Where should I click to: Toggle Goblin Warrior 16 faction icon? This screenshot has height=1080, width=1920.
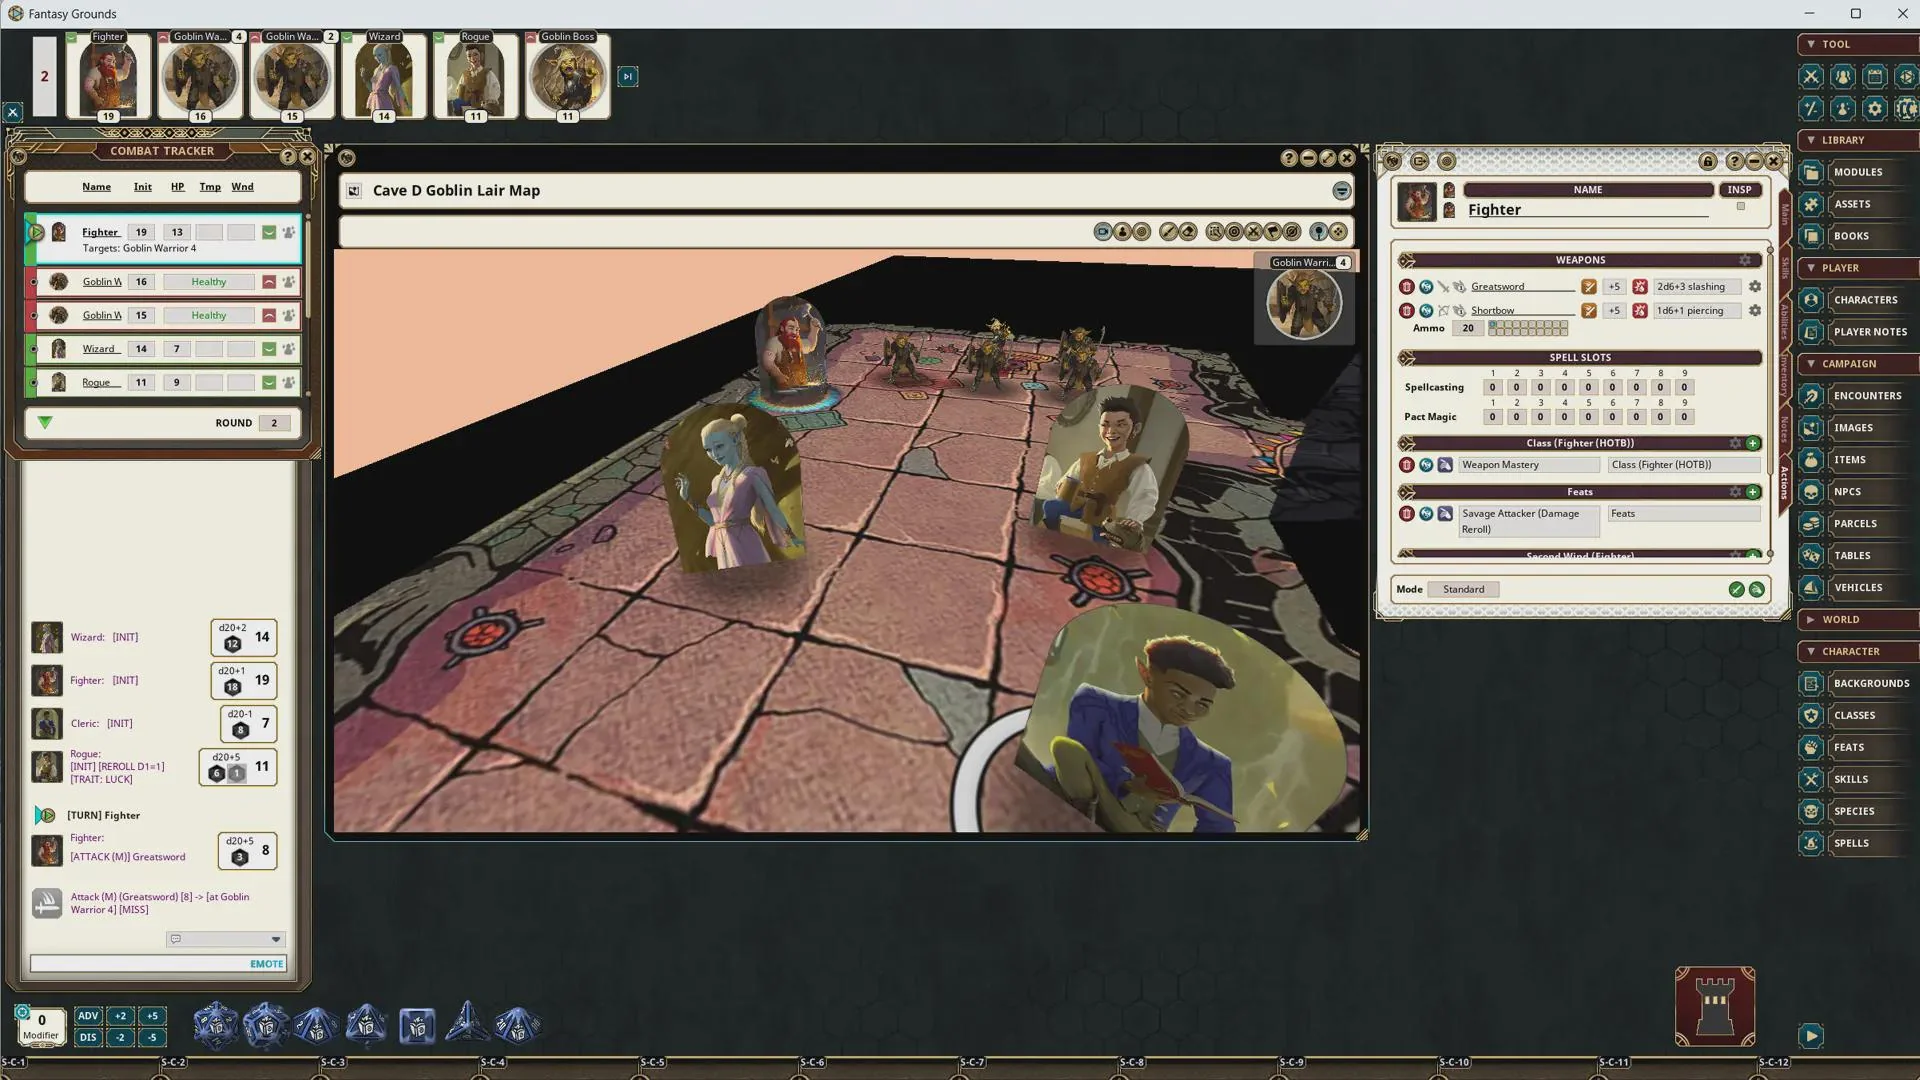click(269, 282)
